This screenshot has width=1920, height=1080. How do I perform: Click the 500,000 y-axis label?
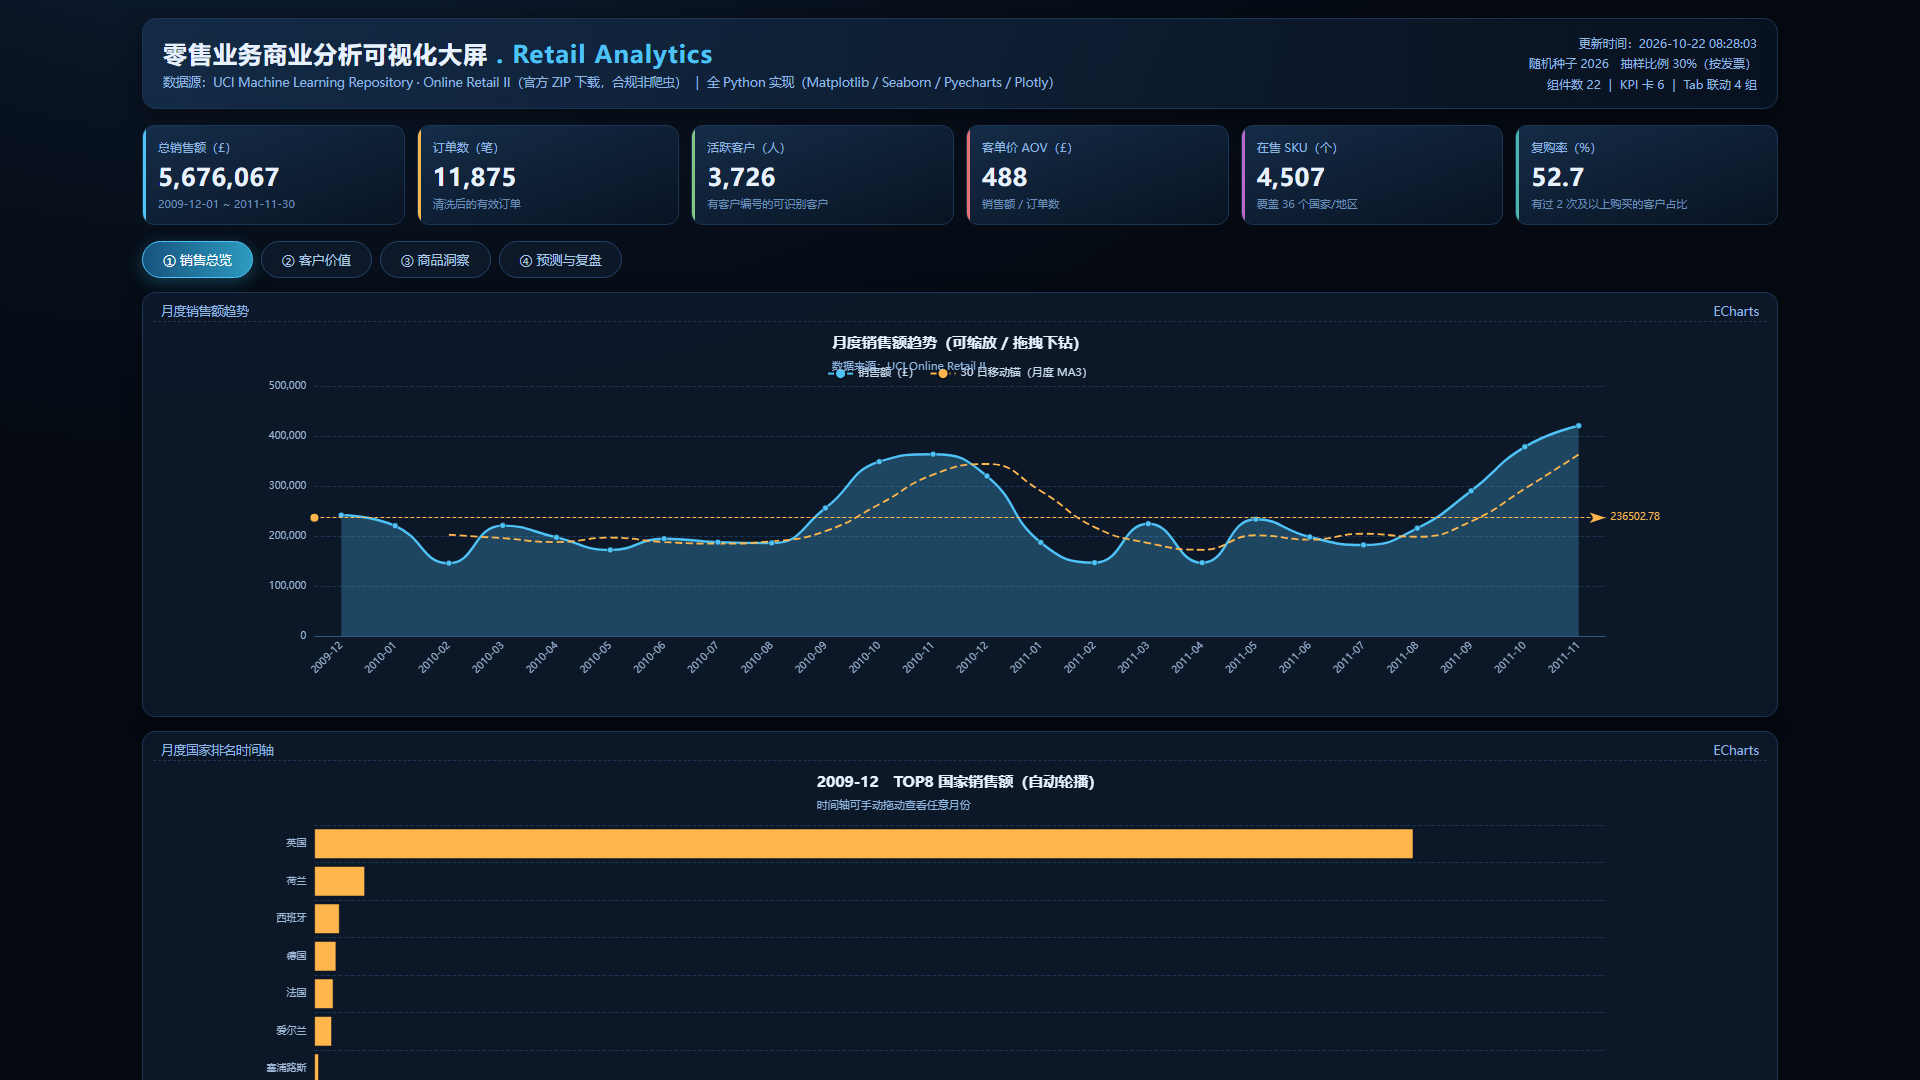tap(287, 385)
